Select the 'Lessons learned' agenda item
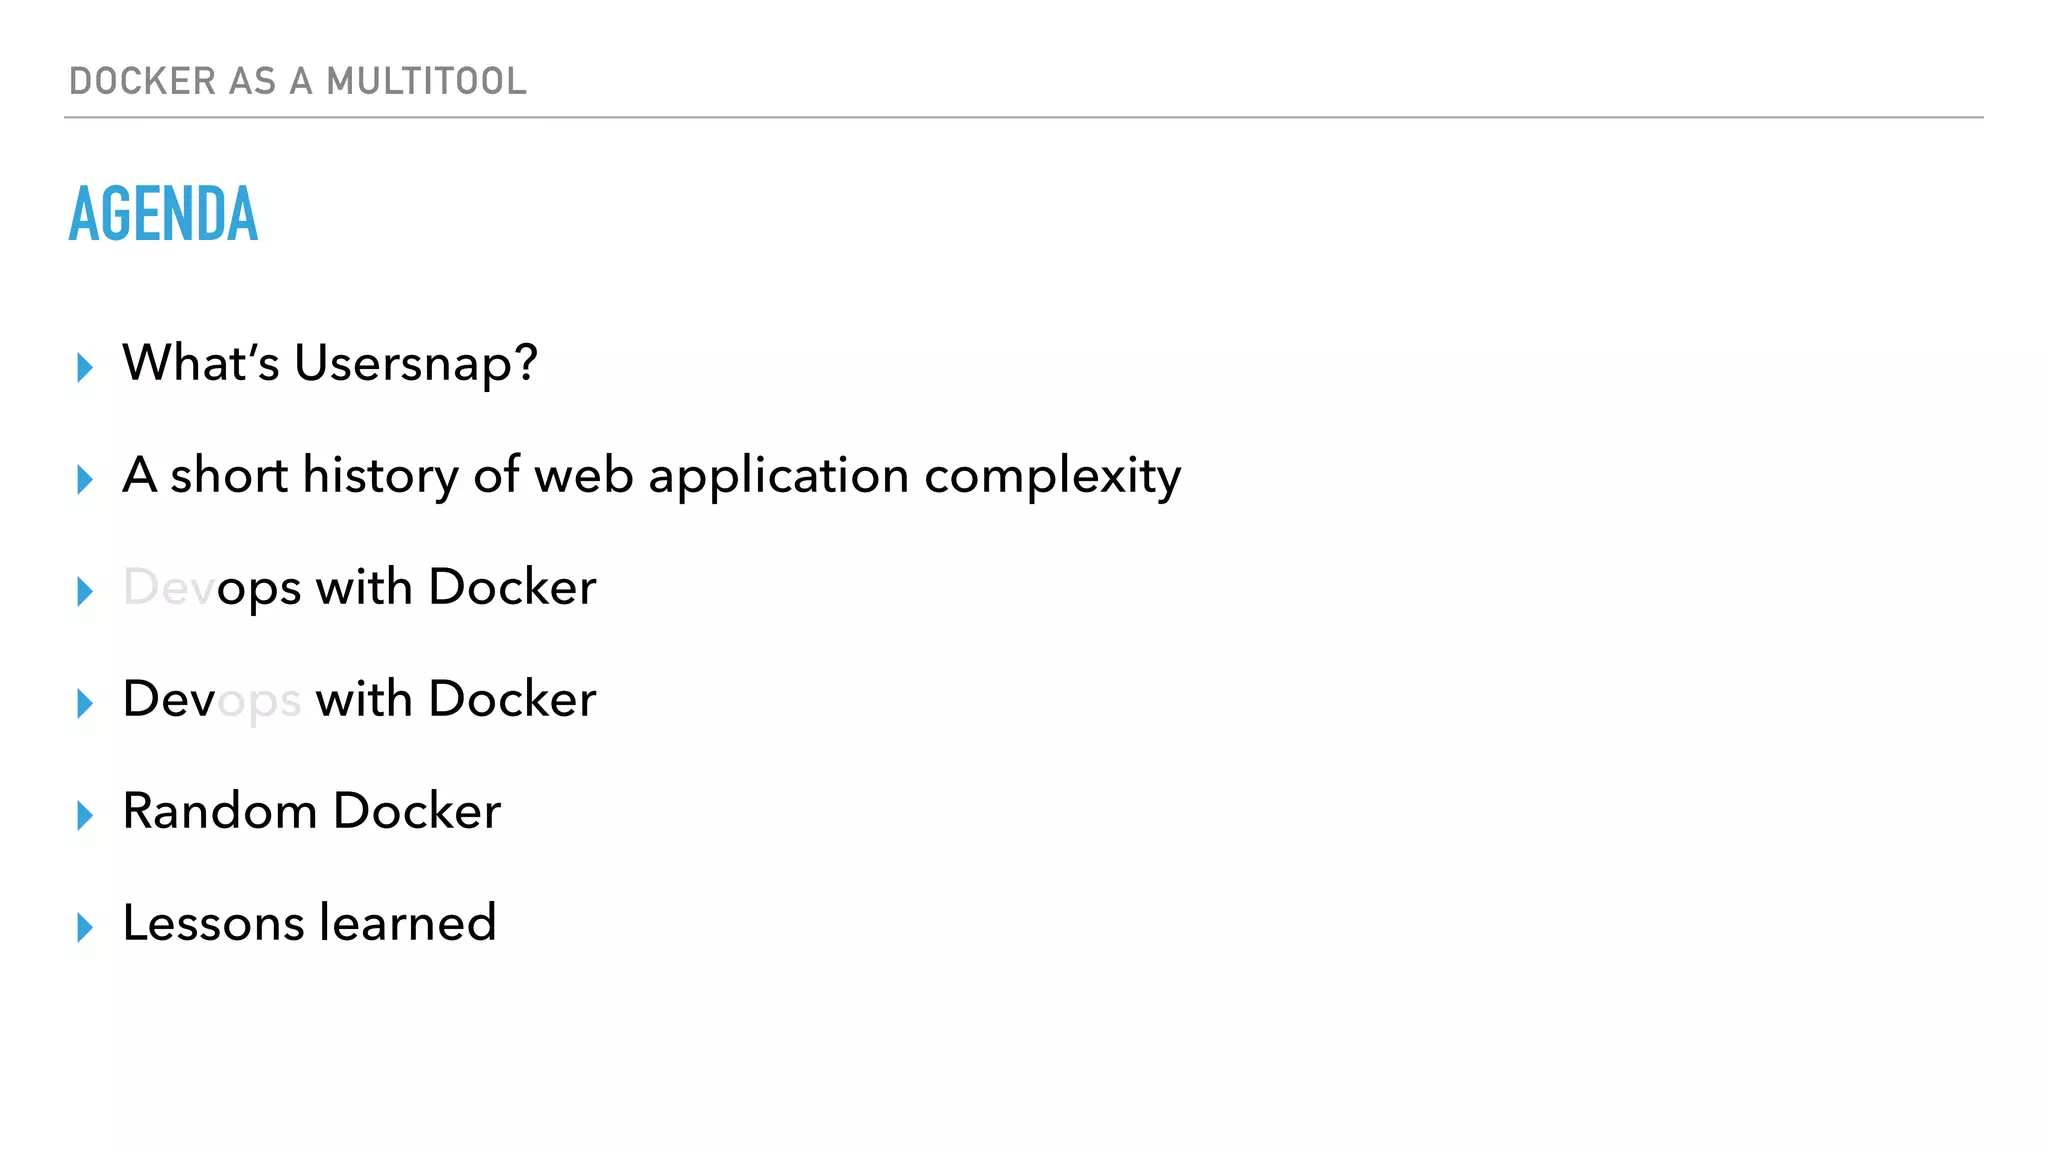The width and height of the screenshot is (2048, 1152). 309,923
